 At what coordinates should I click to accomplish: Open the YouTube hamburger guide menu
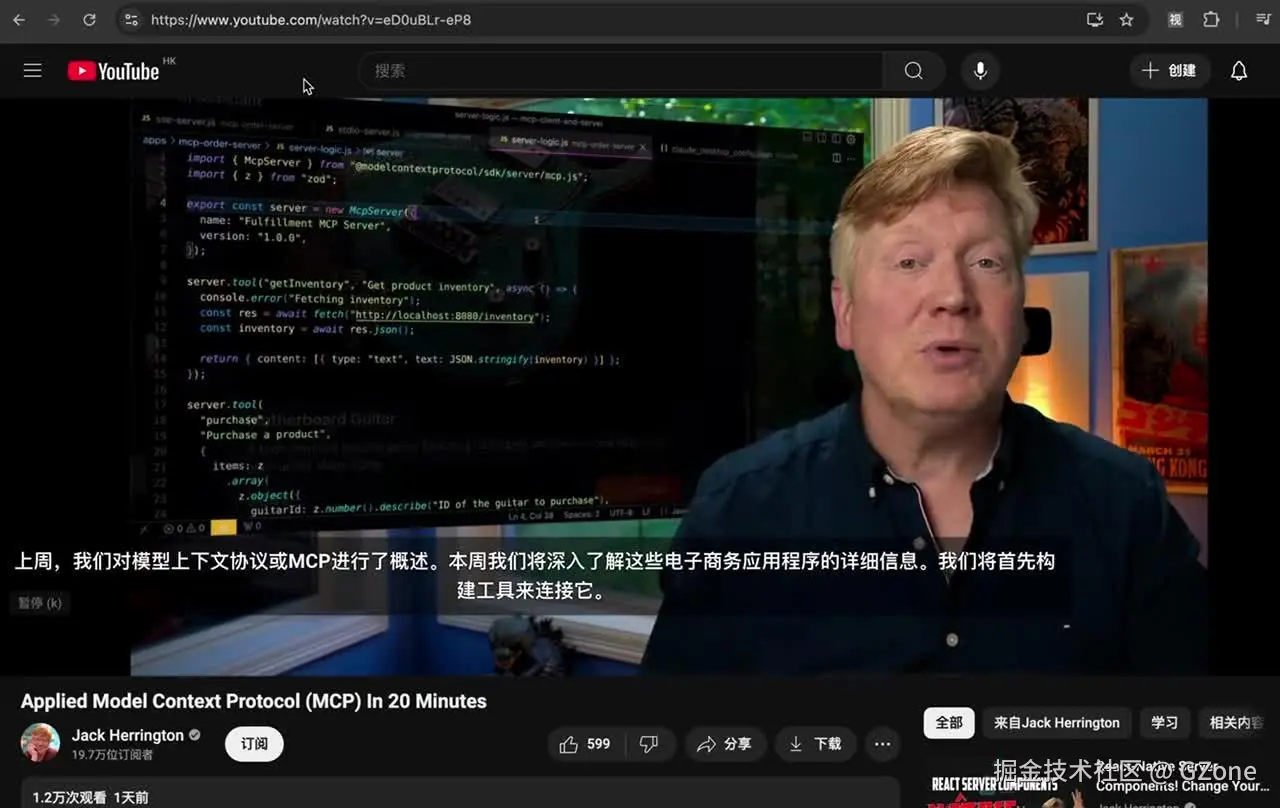(33, 71)
